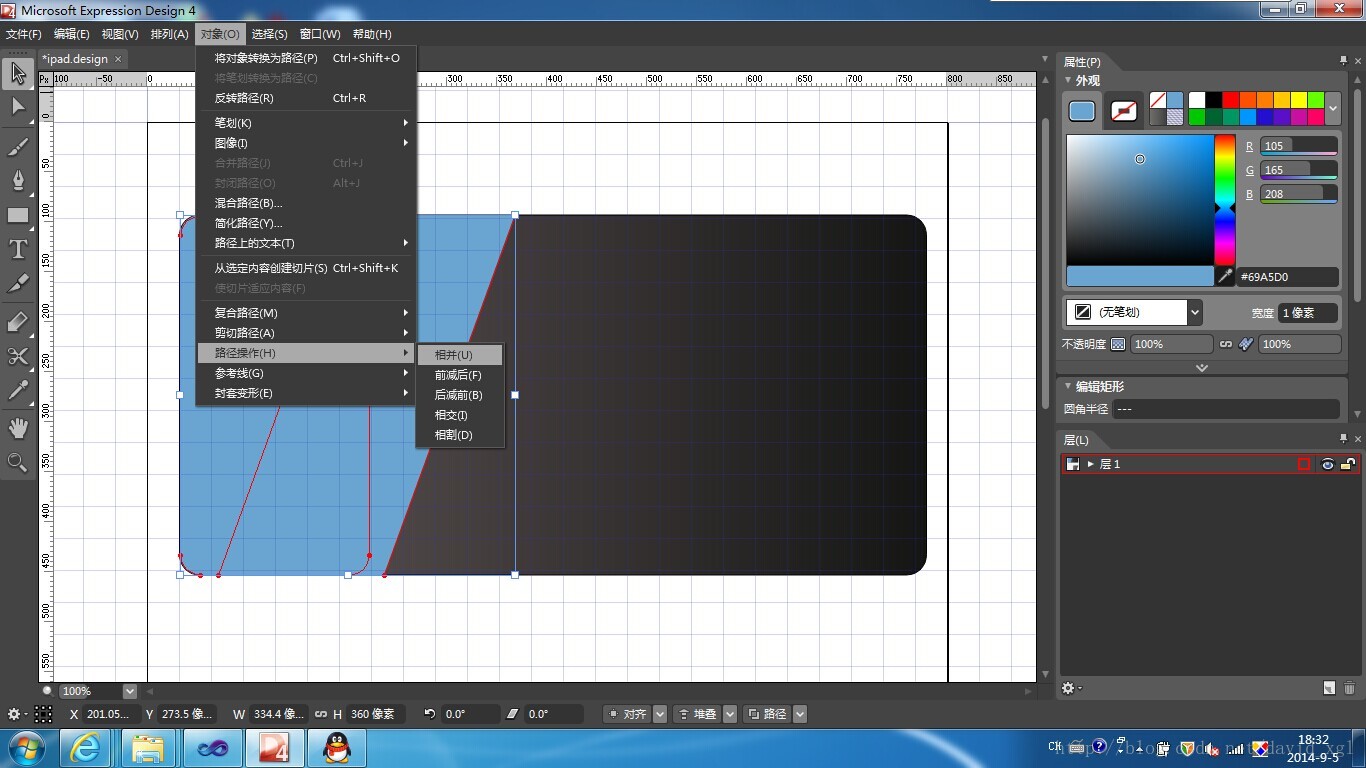This screenshot has height=768, width=1366.
Task: Click the registration point grid icon
Action: (44, 714)
